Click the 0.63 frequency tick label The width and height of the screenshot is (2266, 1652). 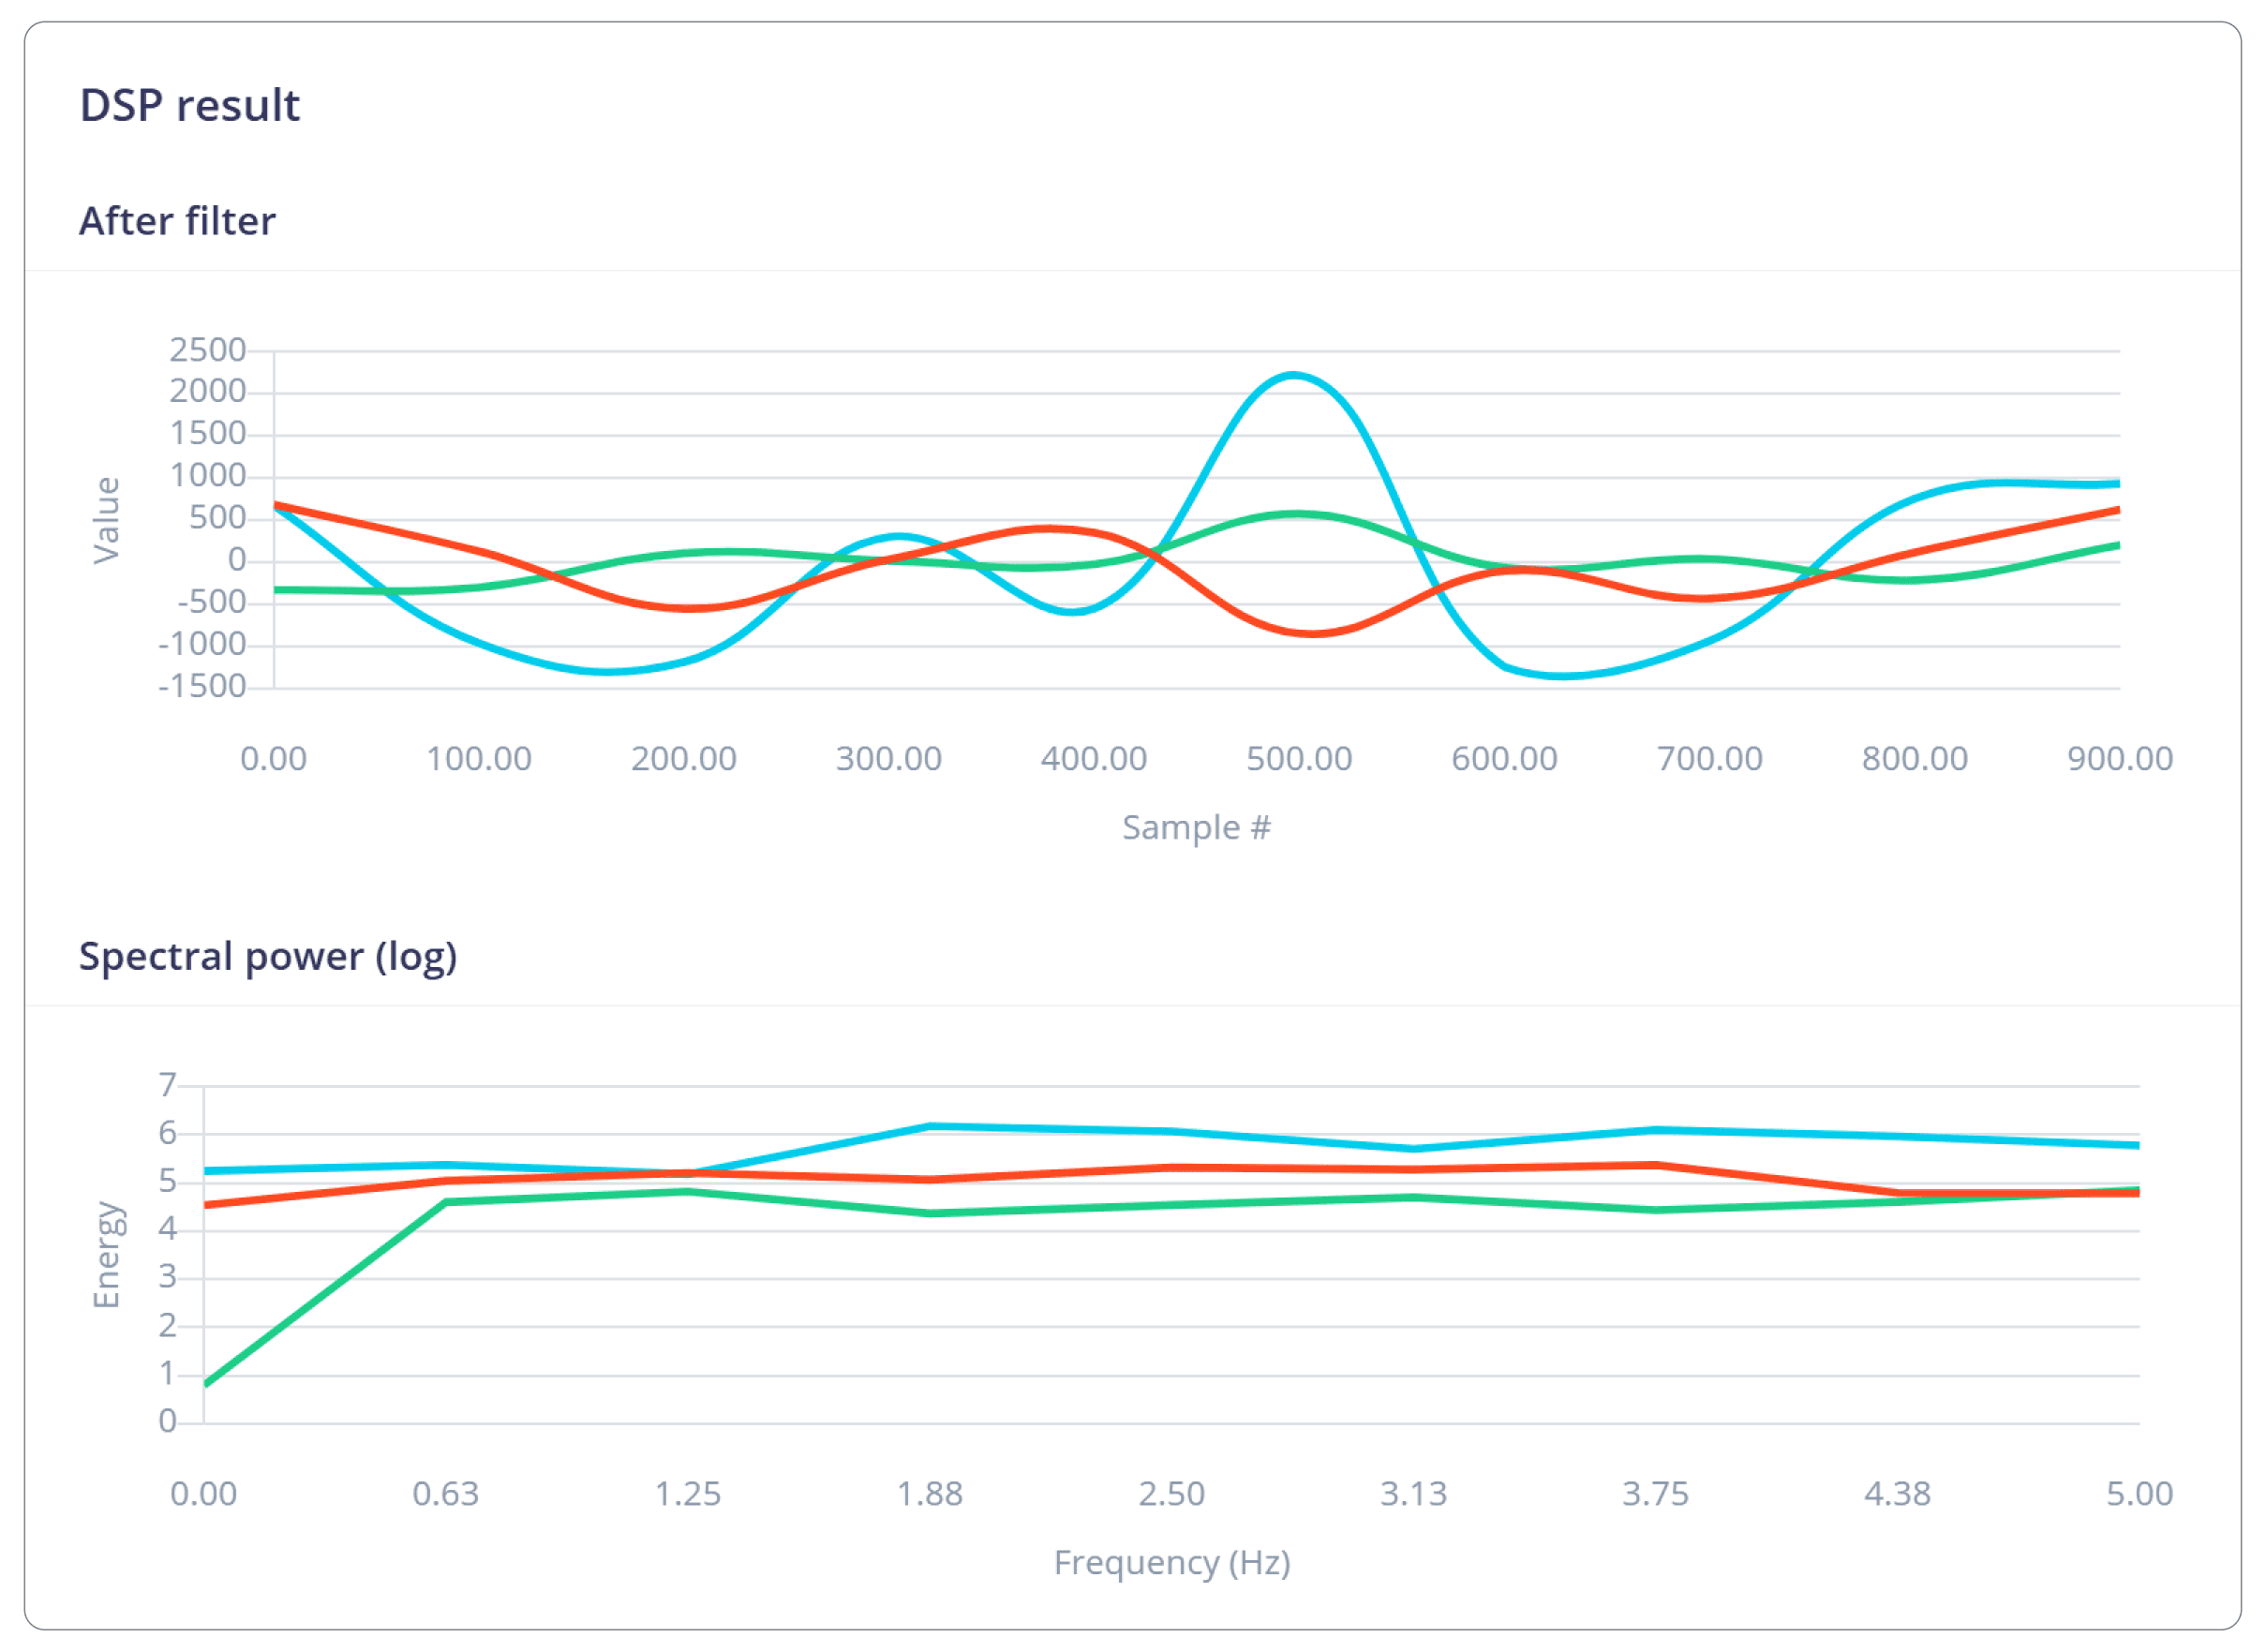point(445,1494)
